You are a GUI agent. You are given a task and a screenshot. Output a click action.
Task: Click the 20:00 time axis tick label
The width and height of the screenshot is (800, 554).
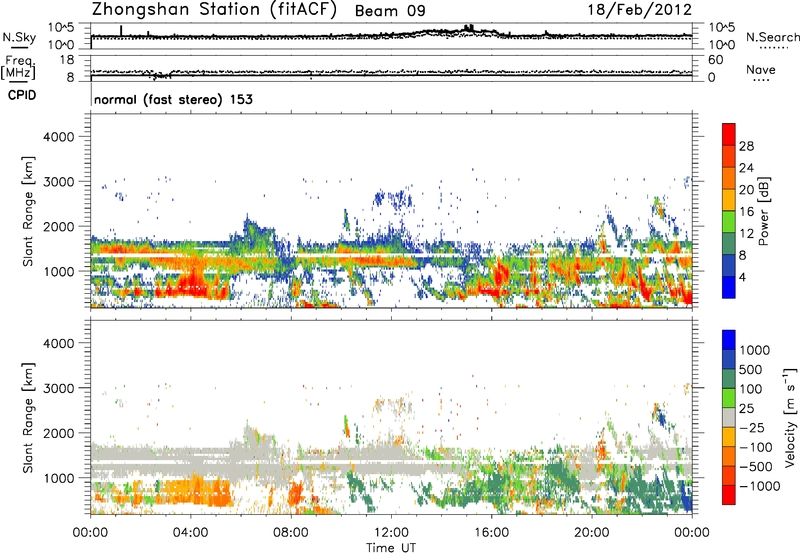tap(591, 533)
